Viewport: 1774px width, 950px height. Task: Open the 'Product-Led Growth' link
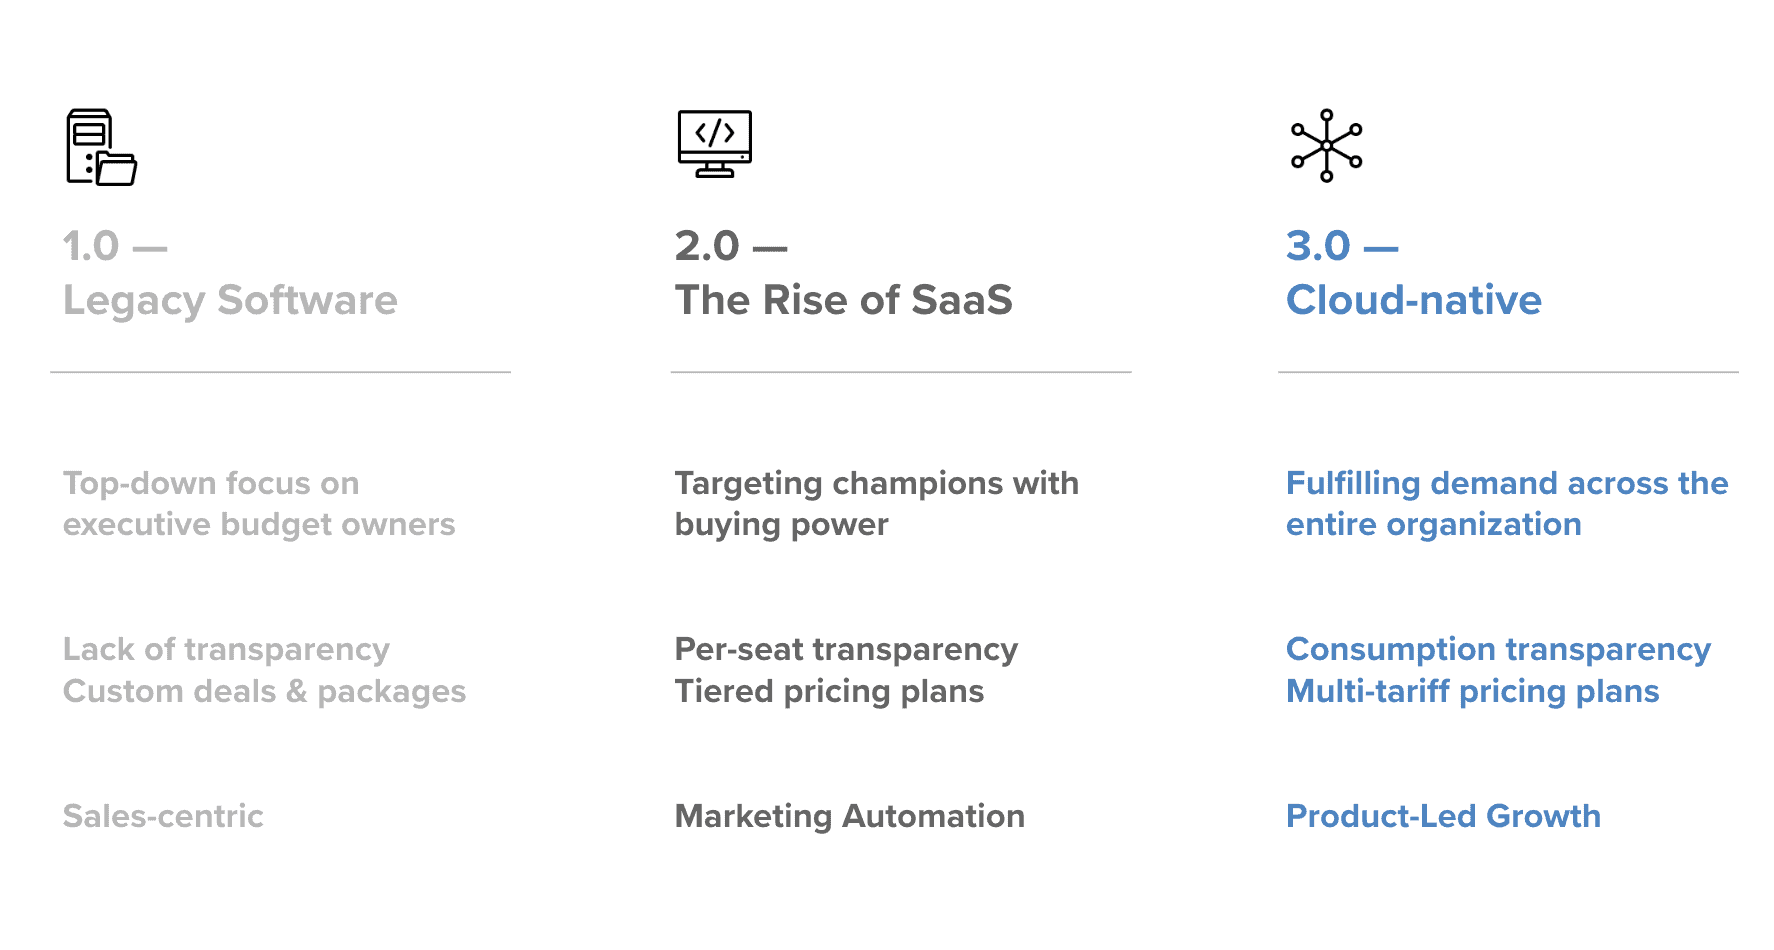click(x=1443, y=816)
